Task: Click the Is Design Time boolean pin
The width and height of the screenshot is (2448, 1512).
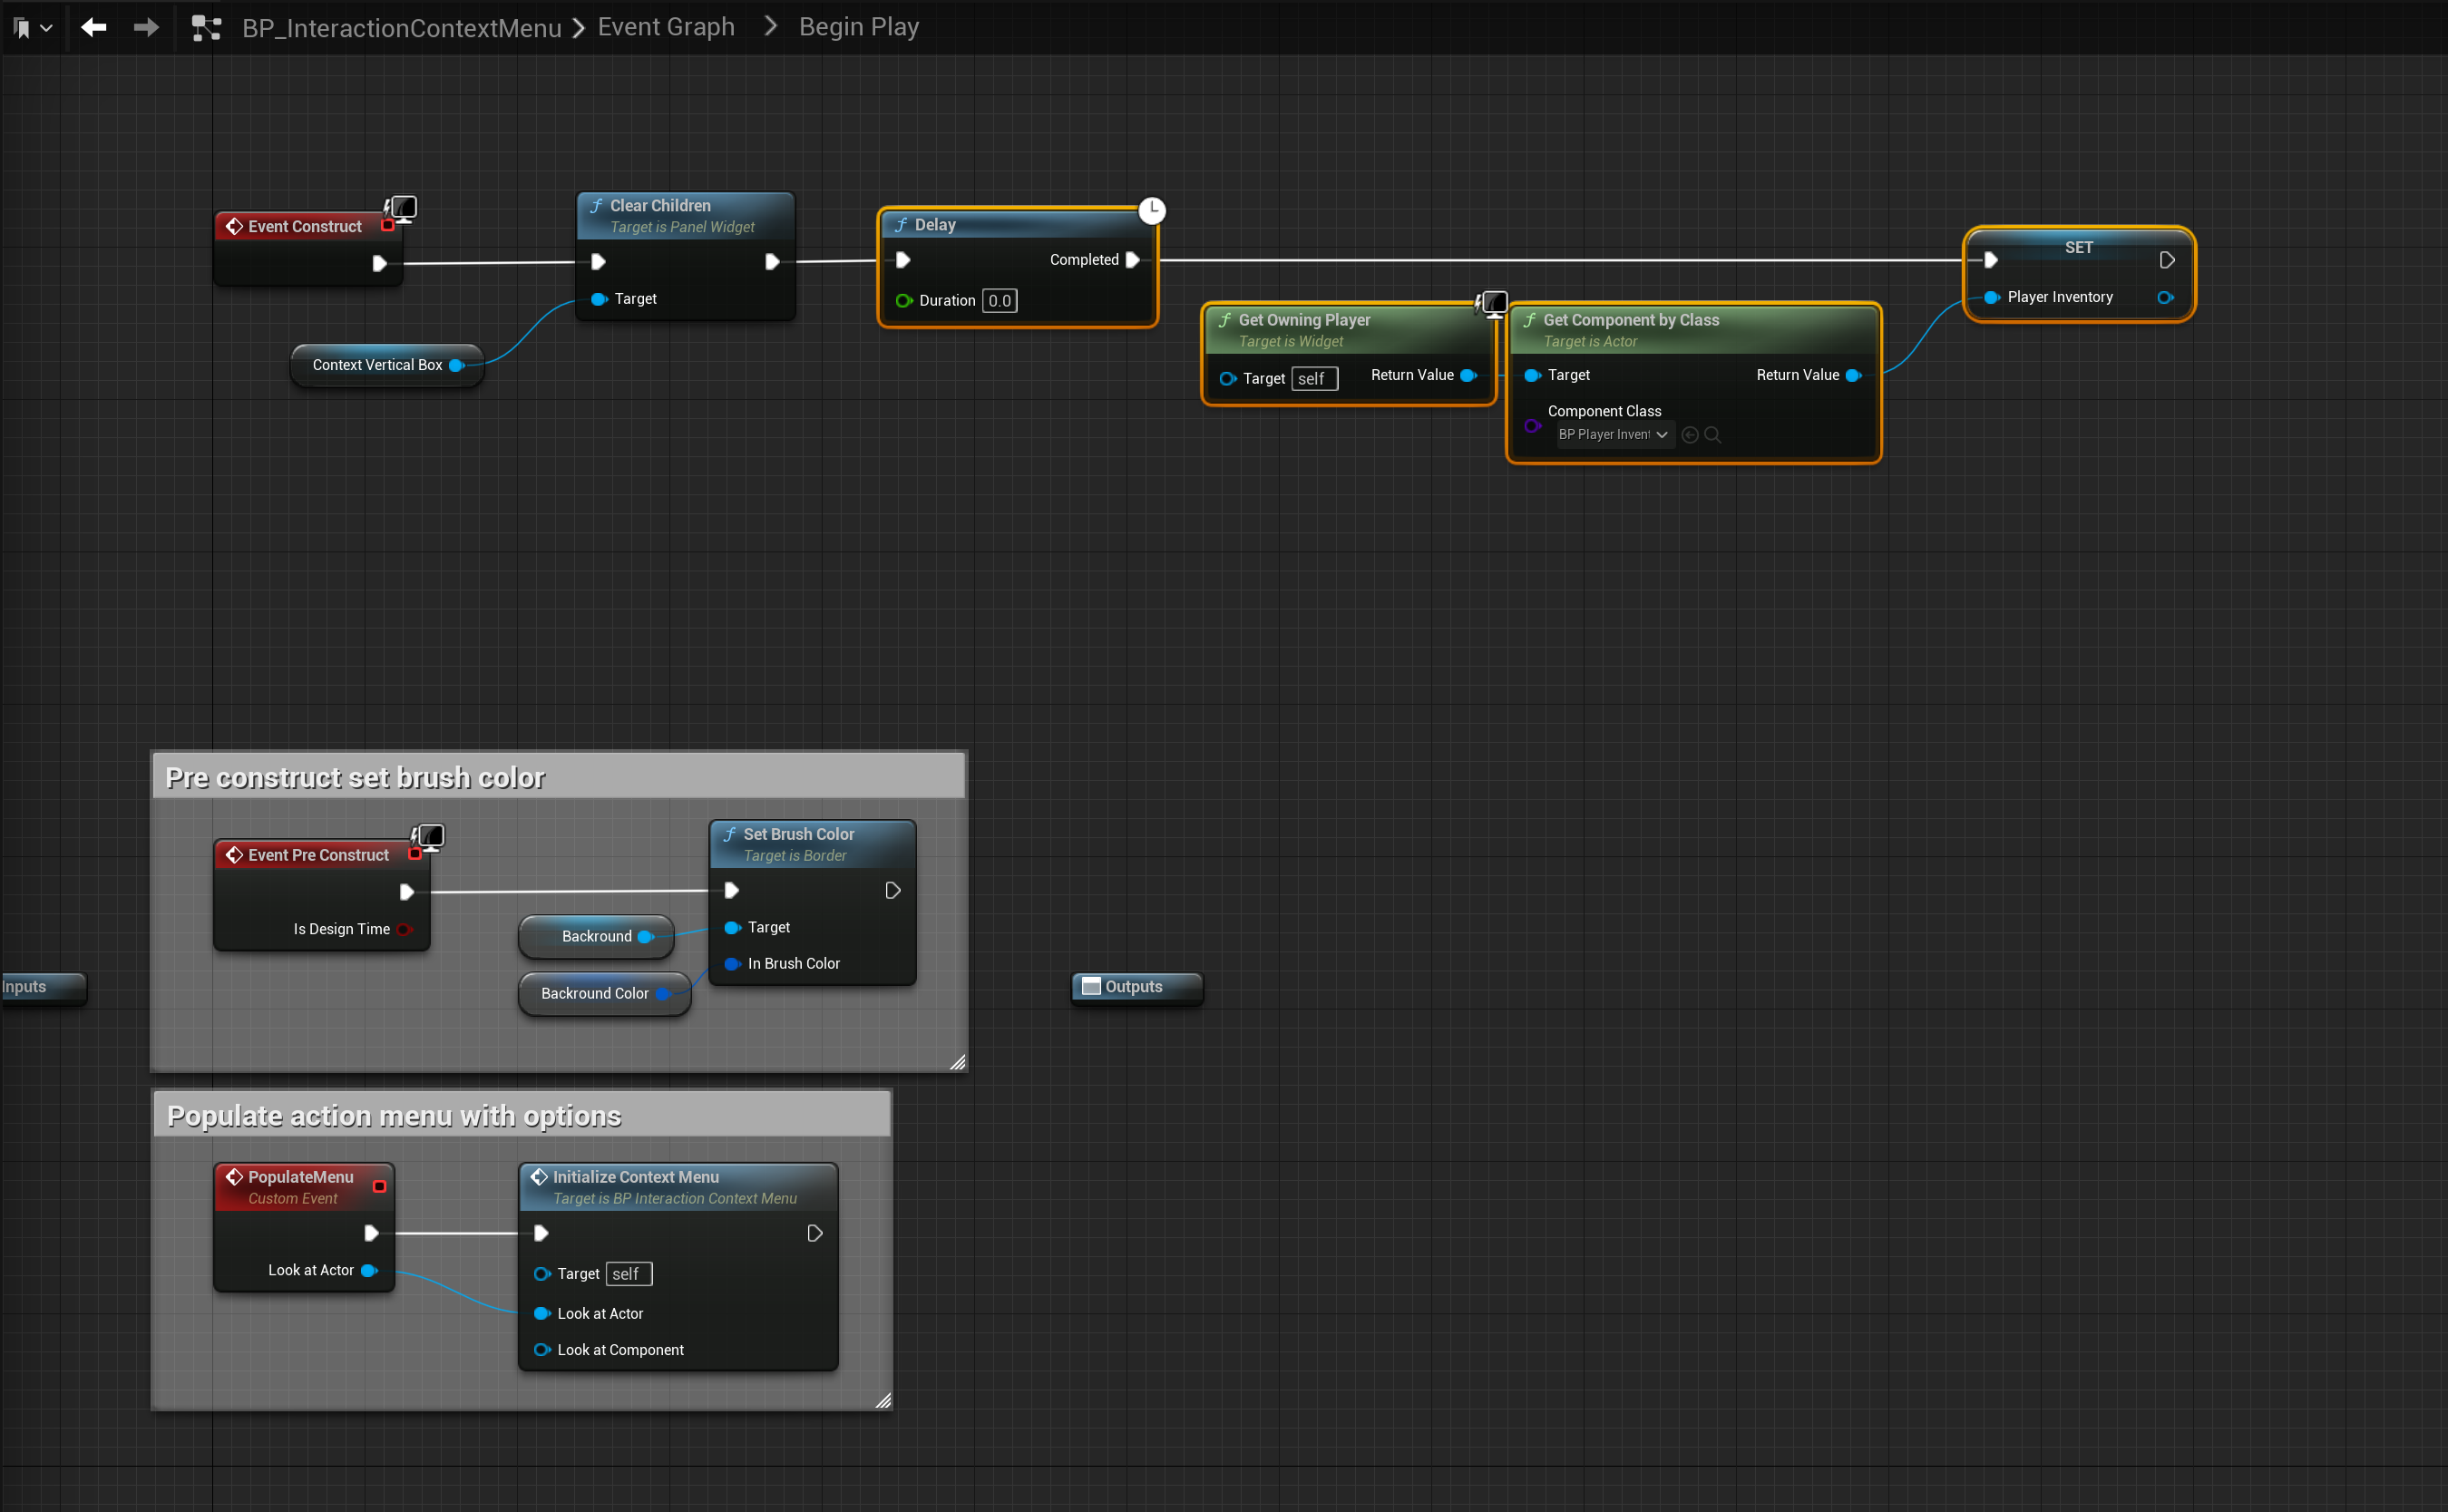Action: point(404,929)
